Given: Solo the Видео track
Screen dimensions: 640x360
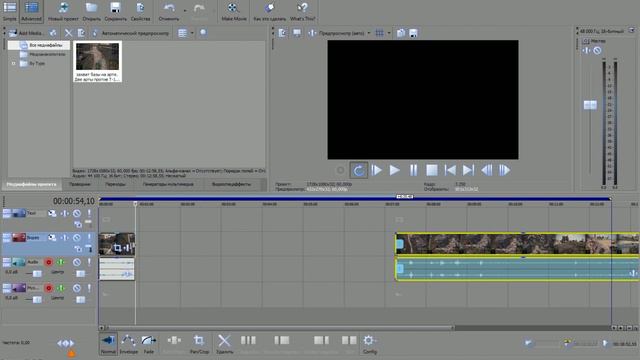Looking at the screenshot, I should [89, 238].
